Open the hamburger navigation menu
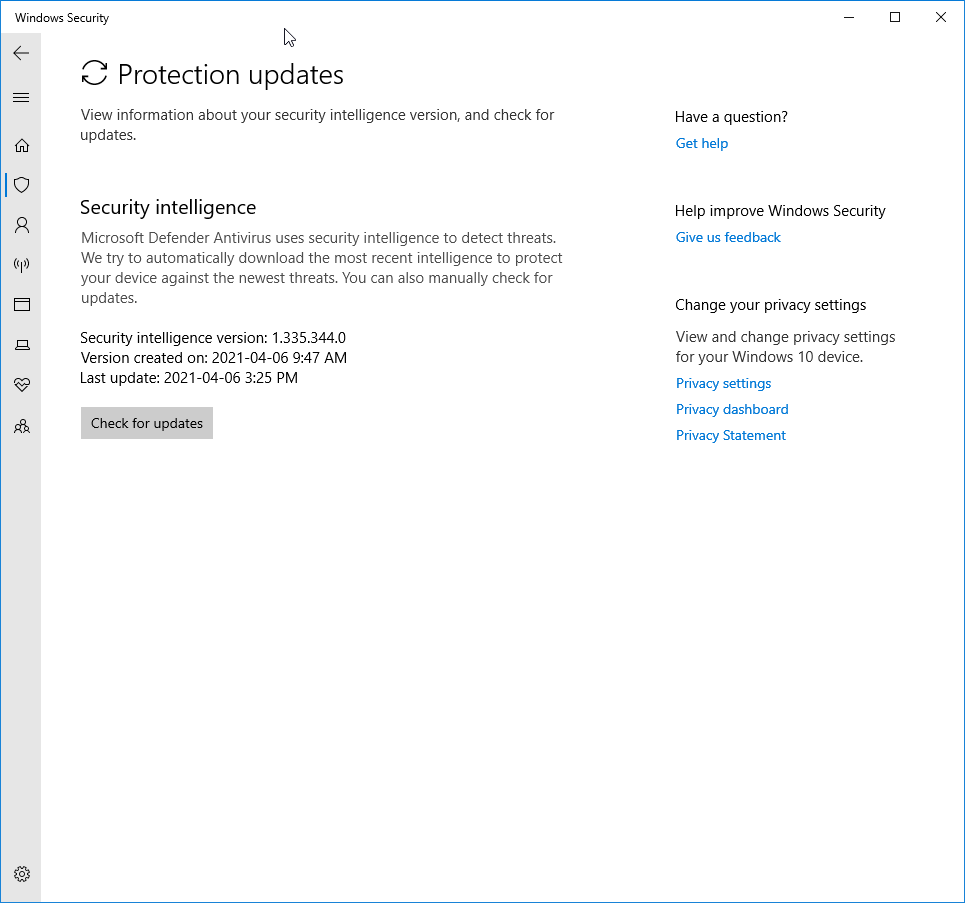This screenshot has height=903, width=965. coord(21,98)
